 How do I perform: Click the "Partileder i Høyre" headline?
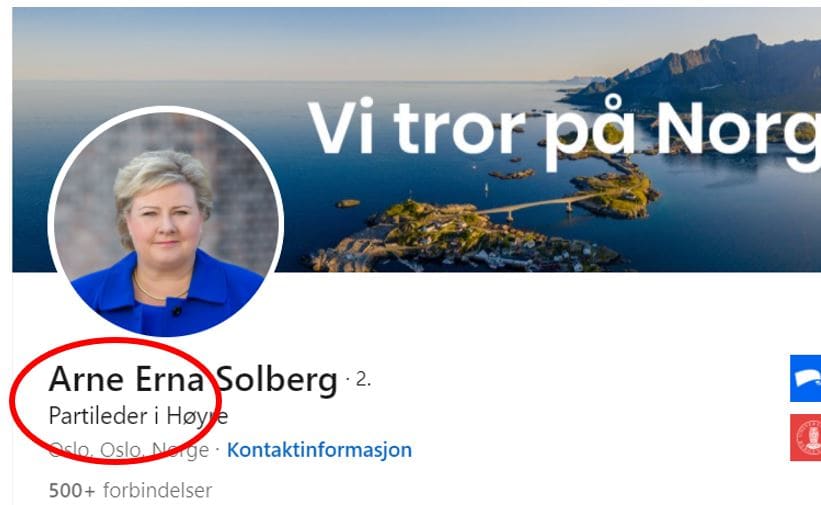click(x=138, y=416)
